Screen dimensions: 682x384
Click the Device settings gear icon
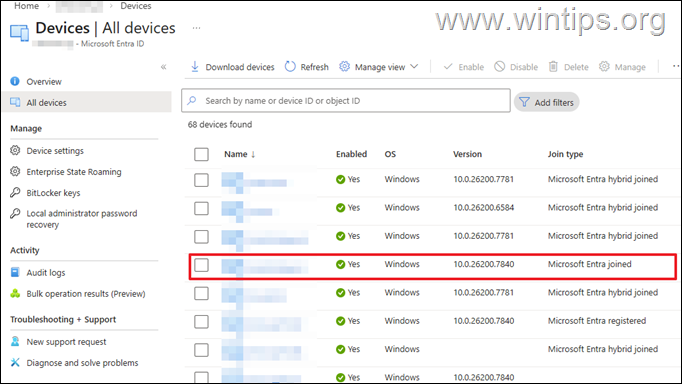(15, 150)
